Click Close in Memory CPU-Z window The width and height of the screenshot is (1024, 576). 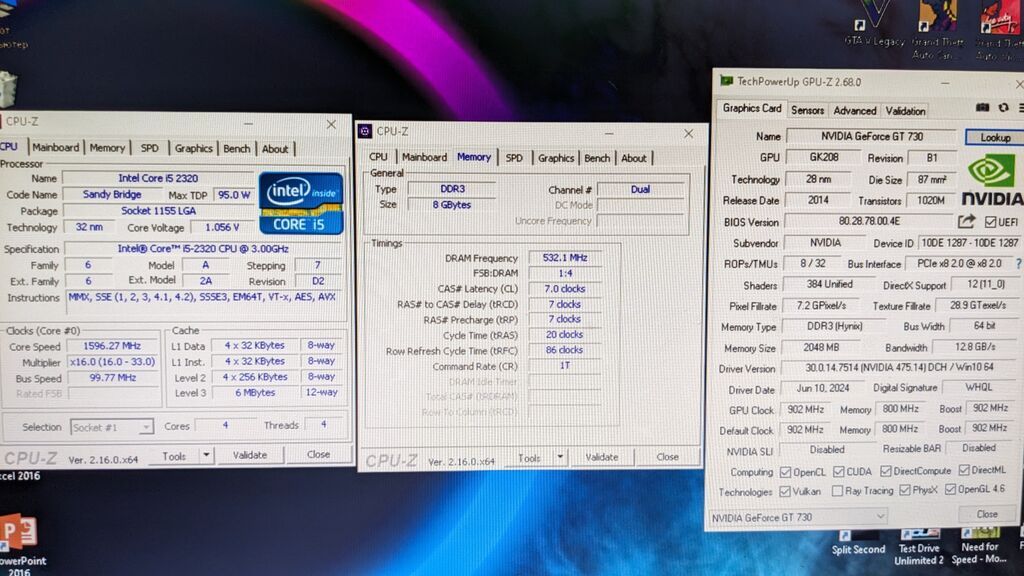(667, 457)
